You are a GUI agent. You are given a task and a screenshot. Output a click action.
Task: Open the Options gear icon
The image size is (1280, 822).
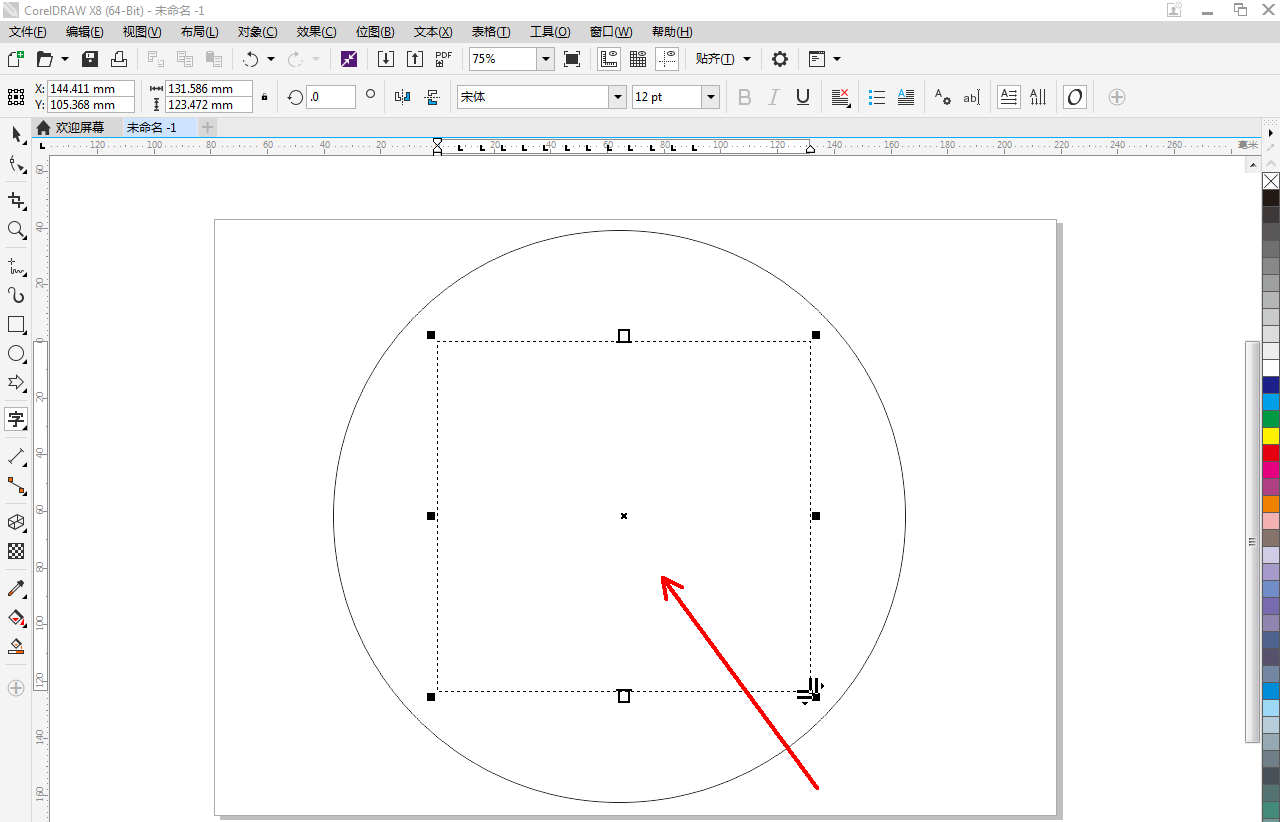click(780, 59)
